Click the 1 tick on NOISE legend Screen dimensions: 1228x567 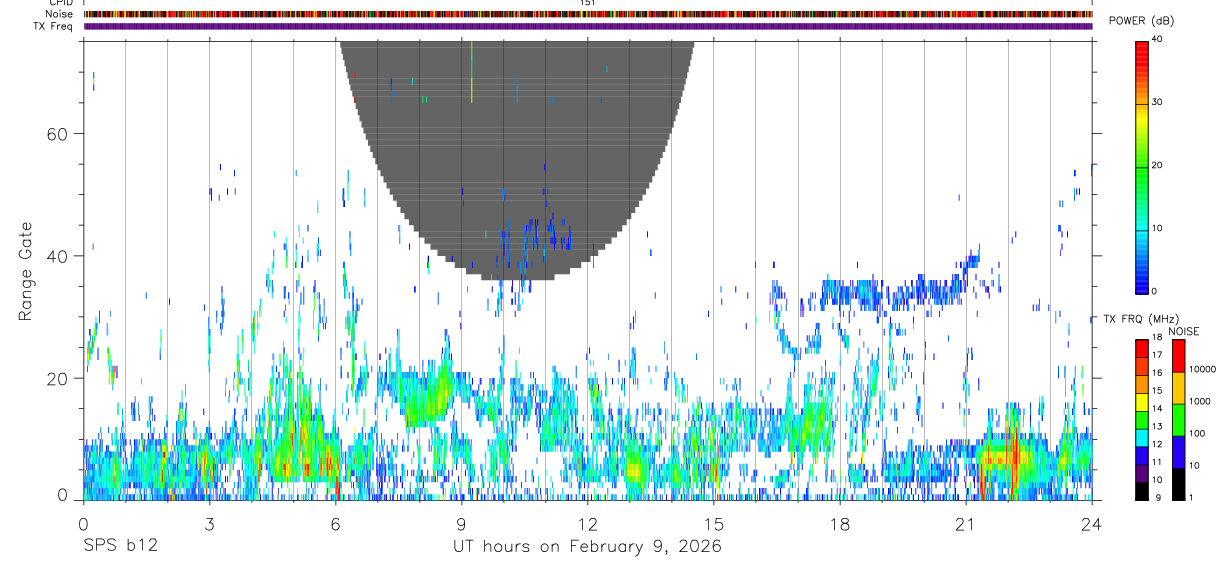point(1190,497)
